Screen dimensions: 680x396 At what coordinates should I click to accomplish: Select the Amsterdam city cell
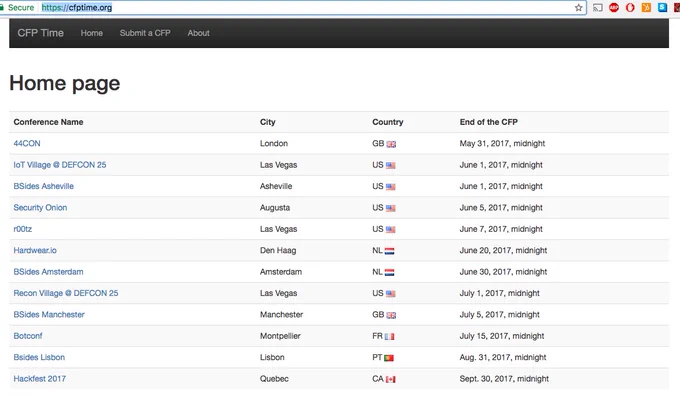pyautogui.click(x=281, y=272)
